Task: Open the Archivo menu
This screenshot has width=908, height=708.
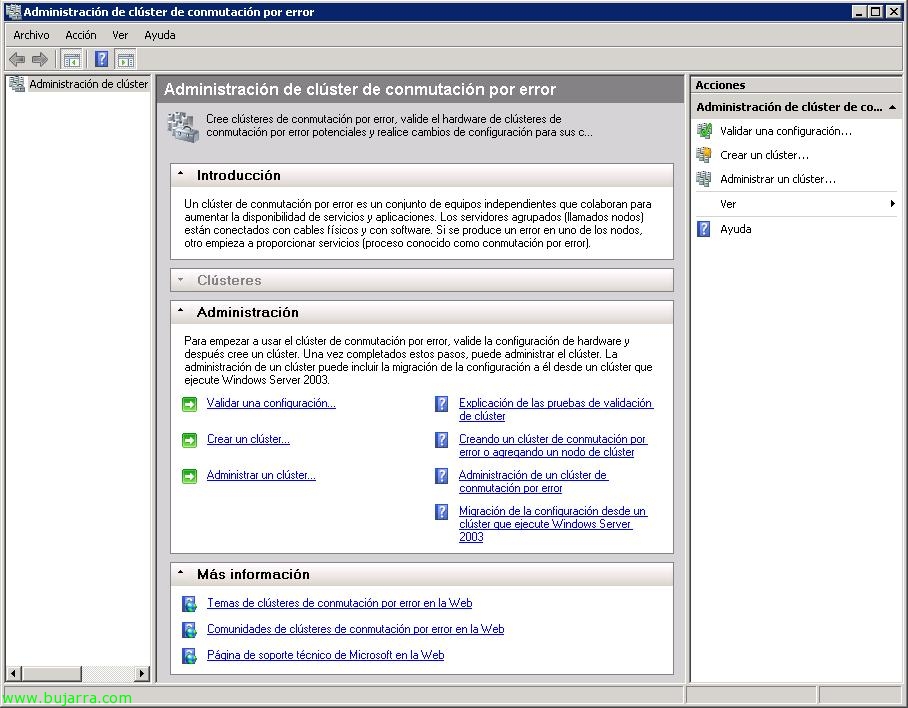Action: tap(31, 35)
